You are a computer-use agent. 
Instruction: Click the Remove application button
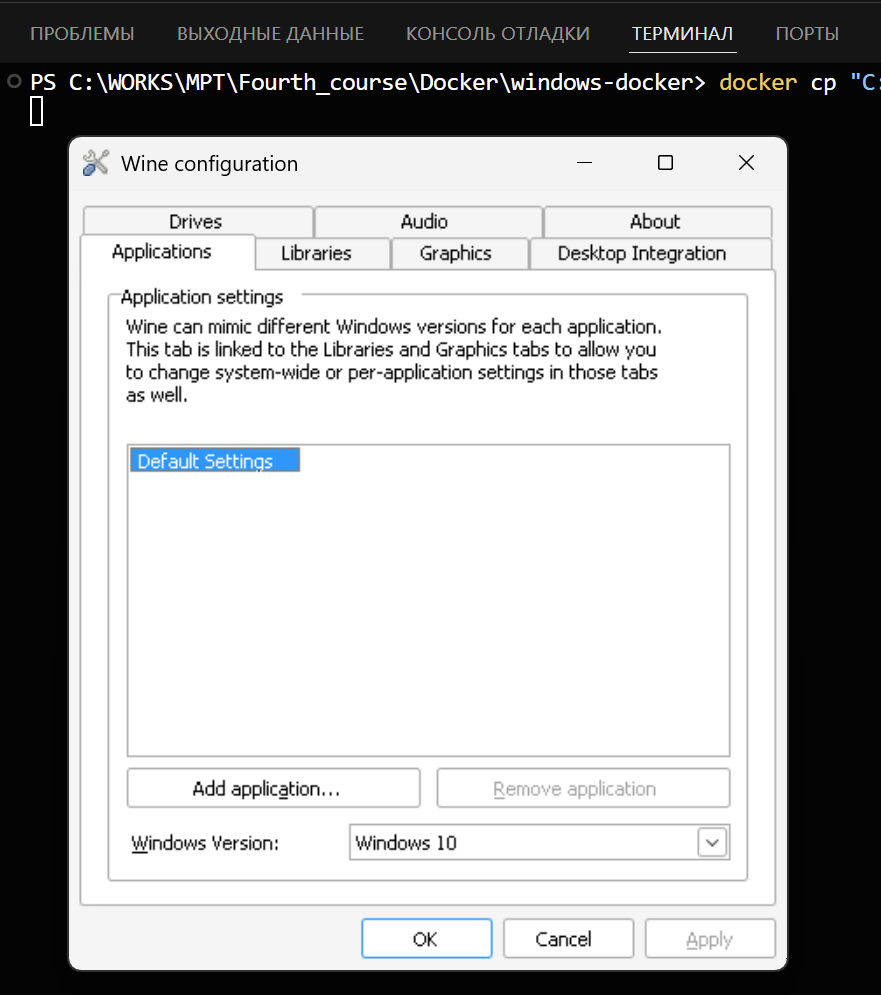pyautogui.click(x=583, y=788)
